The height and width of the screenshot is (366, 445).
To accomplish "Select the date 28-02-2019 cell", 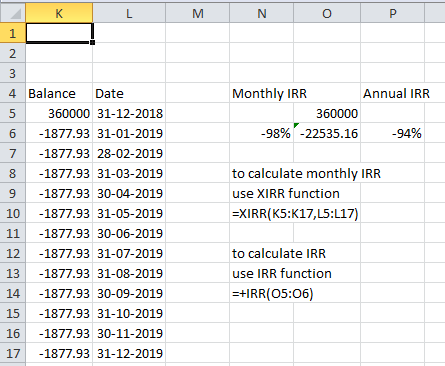I will point(129,153).
